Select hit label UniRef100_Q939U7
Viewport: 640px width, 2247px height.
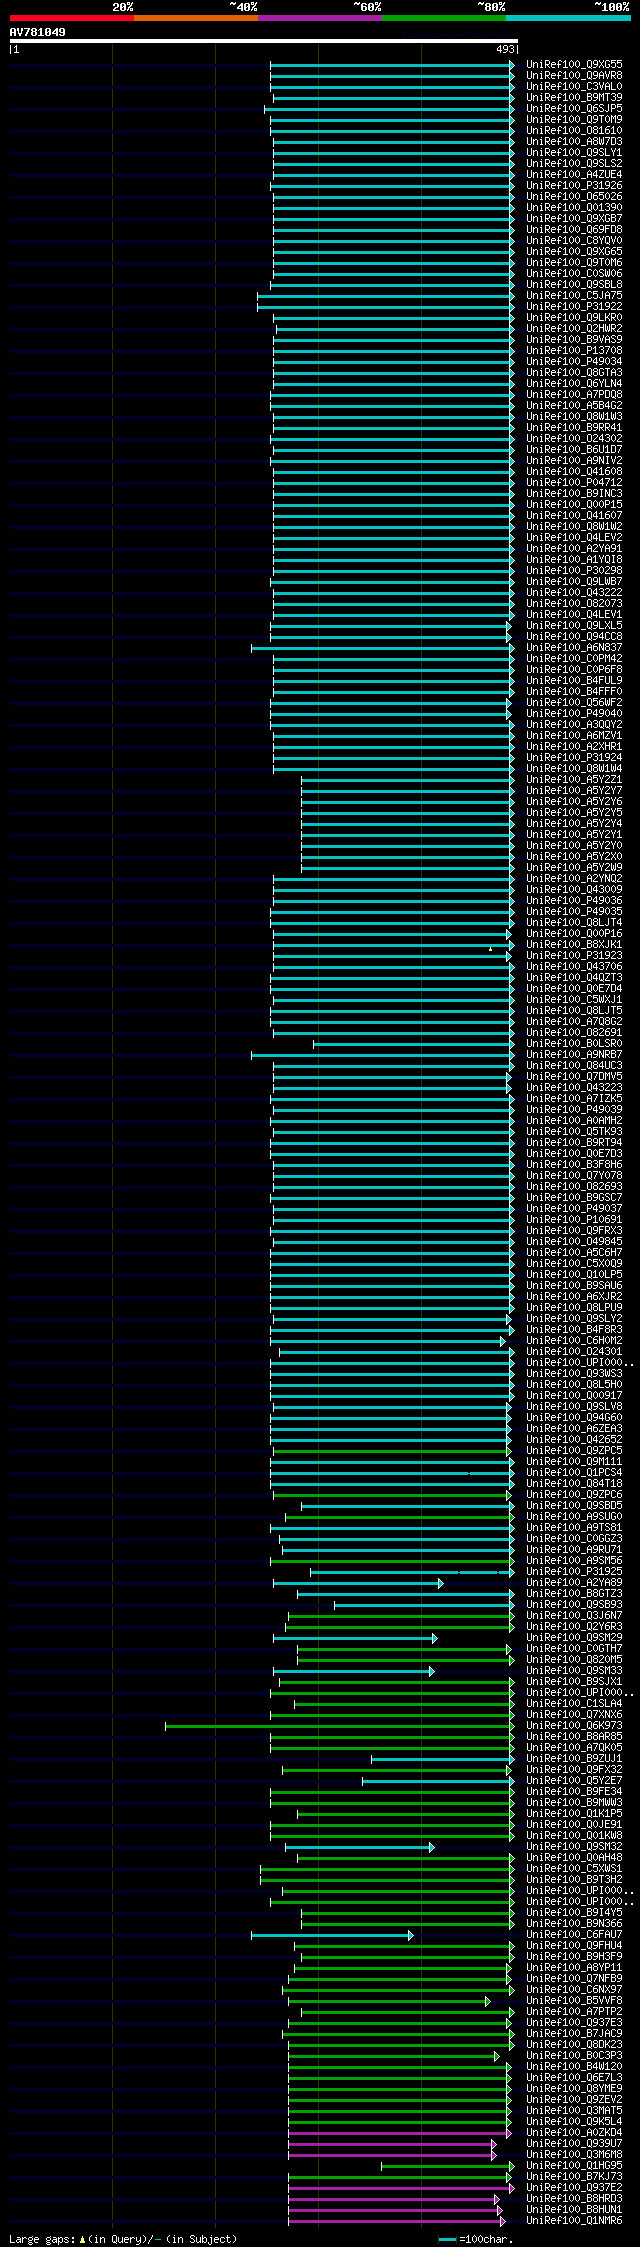[574, 2143]
